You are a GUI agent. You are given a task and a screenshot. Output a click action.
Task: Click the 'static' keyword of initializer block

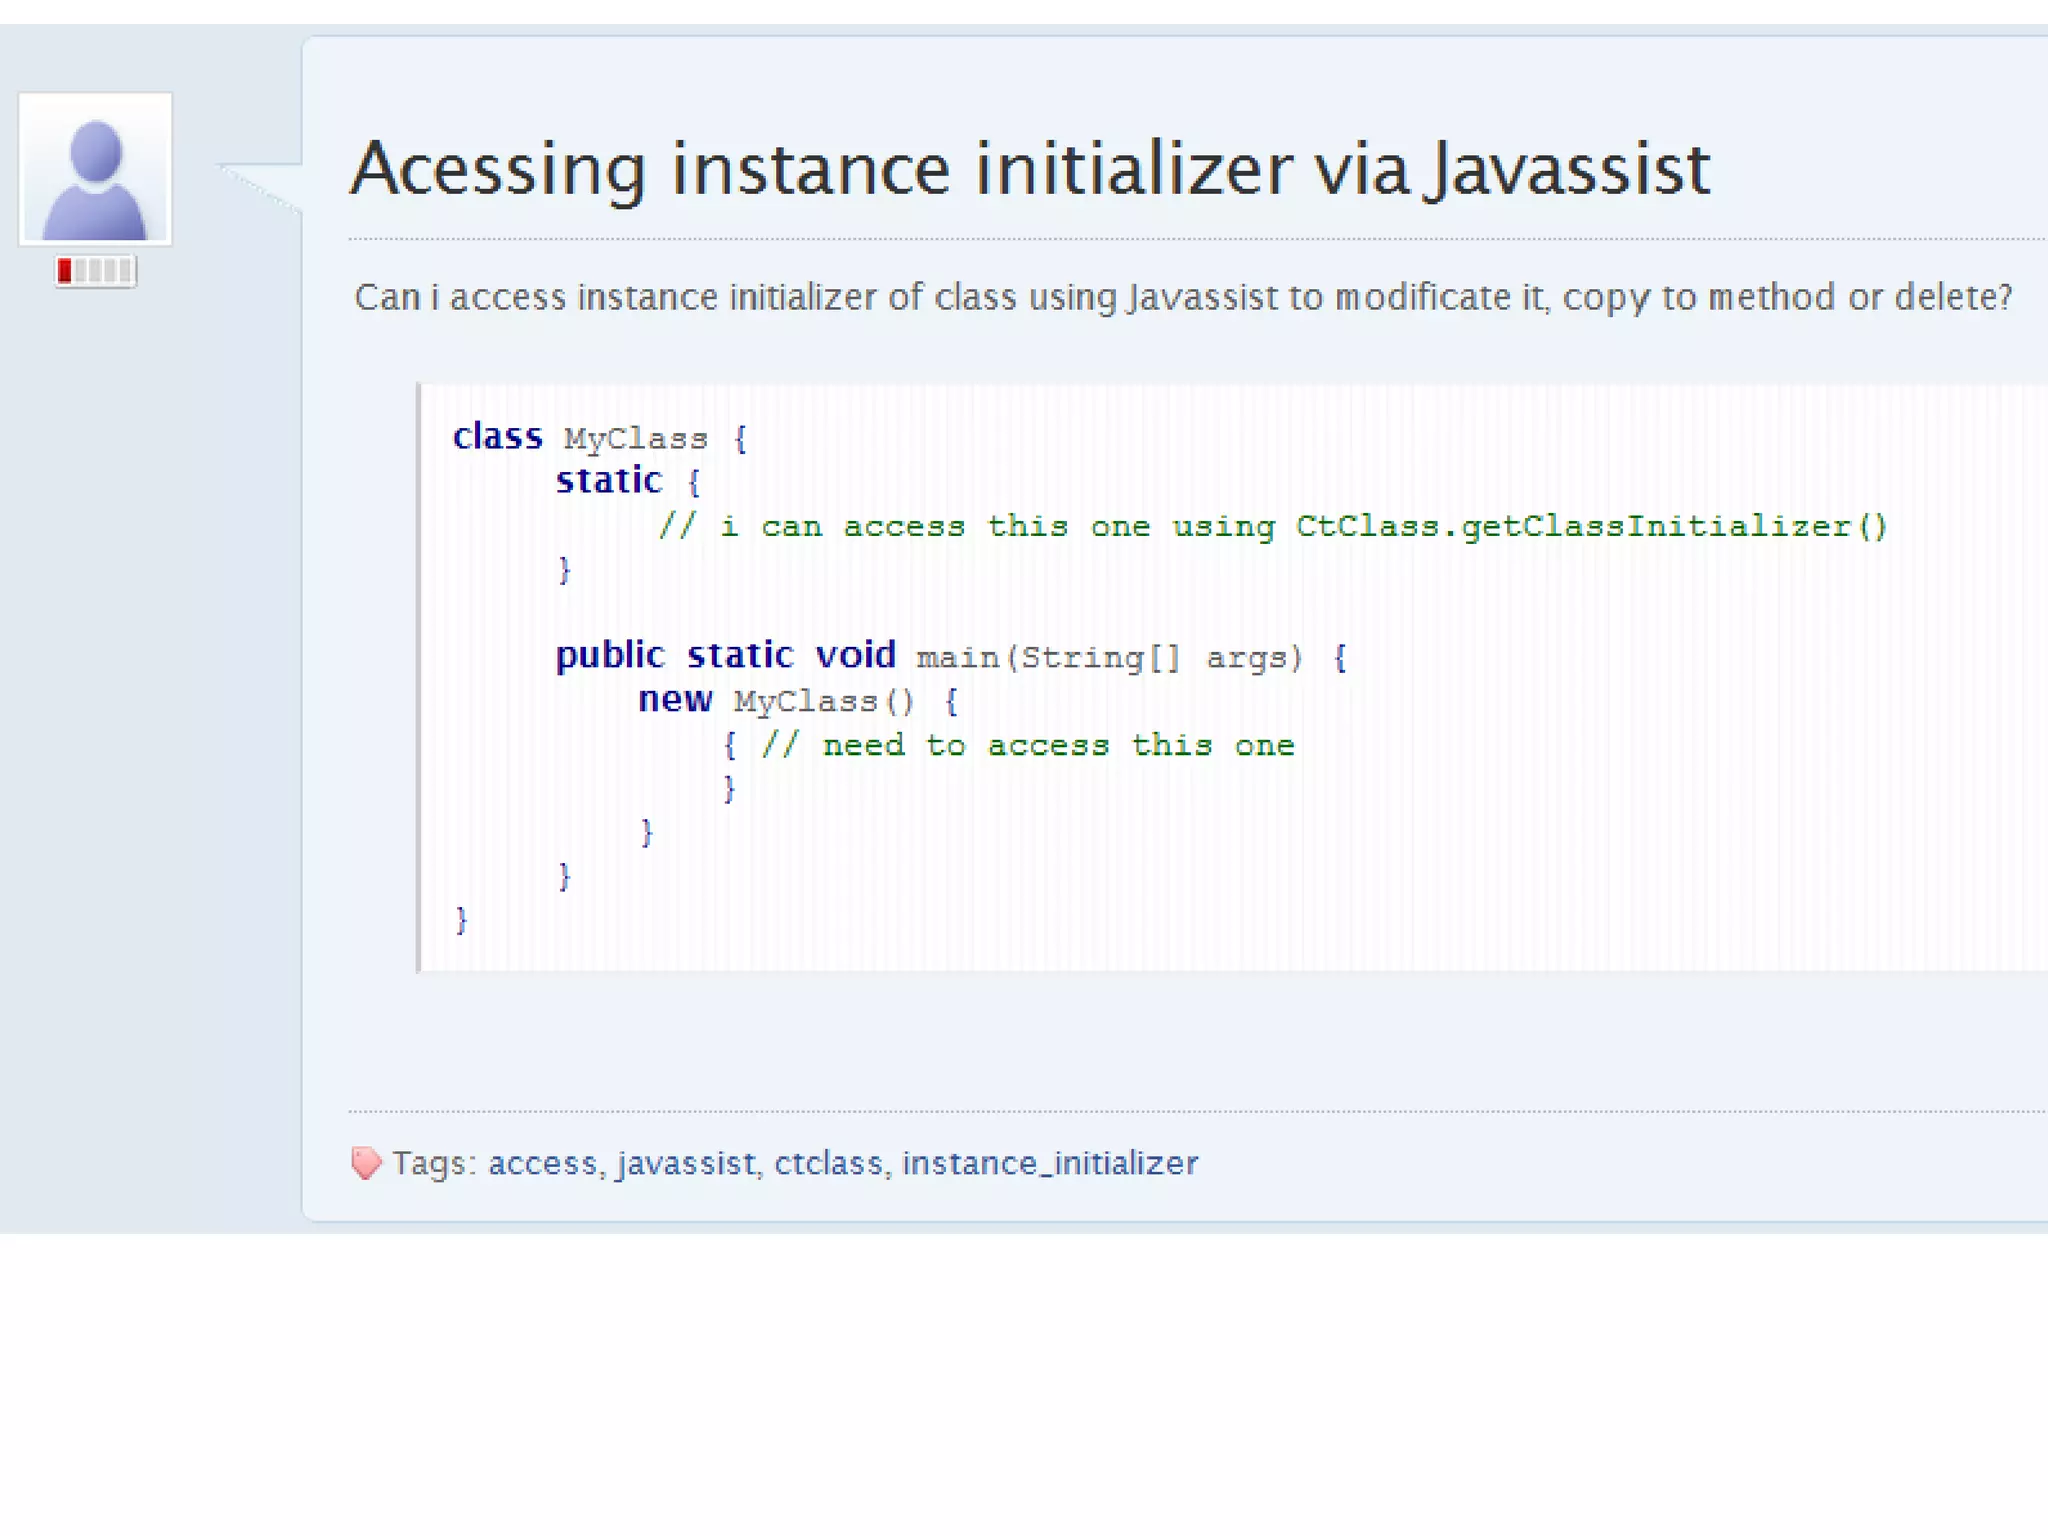(608, 481)
